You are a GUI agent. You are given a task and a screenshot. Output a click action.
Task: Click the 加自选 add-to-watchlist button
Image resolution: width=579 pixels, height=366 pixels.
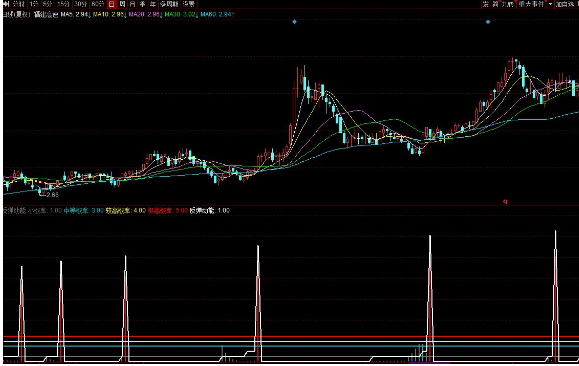point(566,4)
